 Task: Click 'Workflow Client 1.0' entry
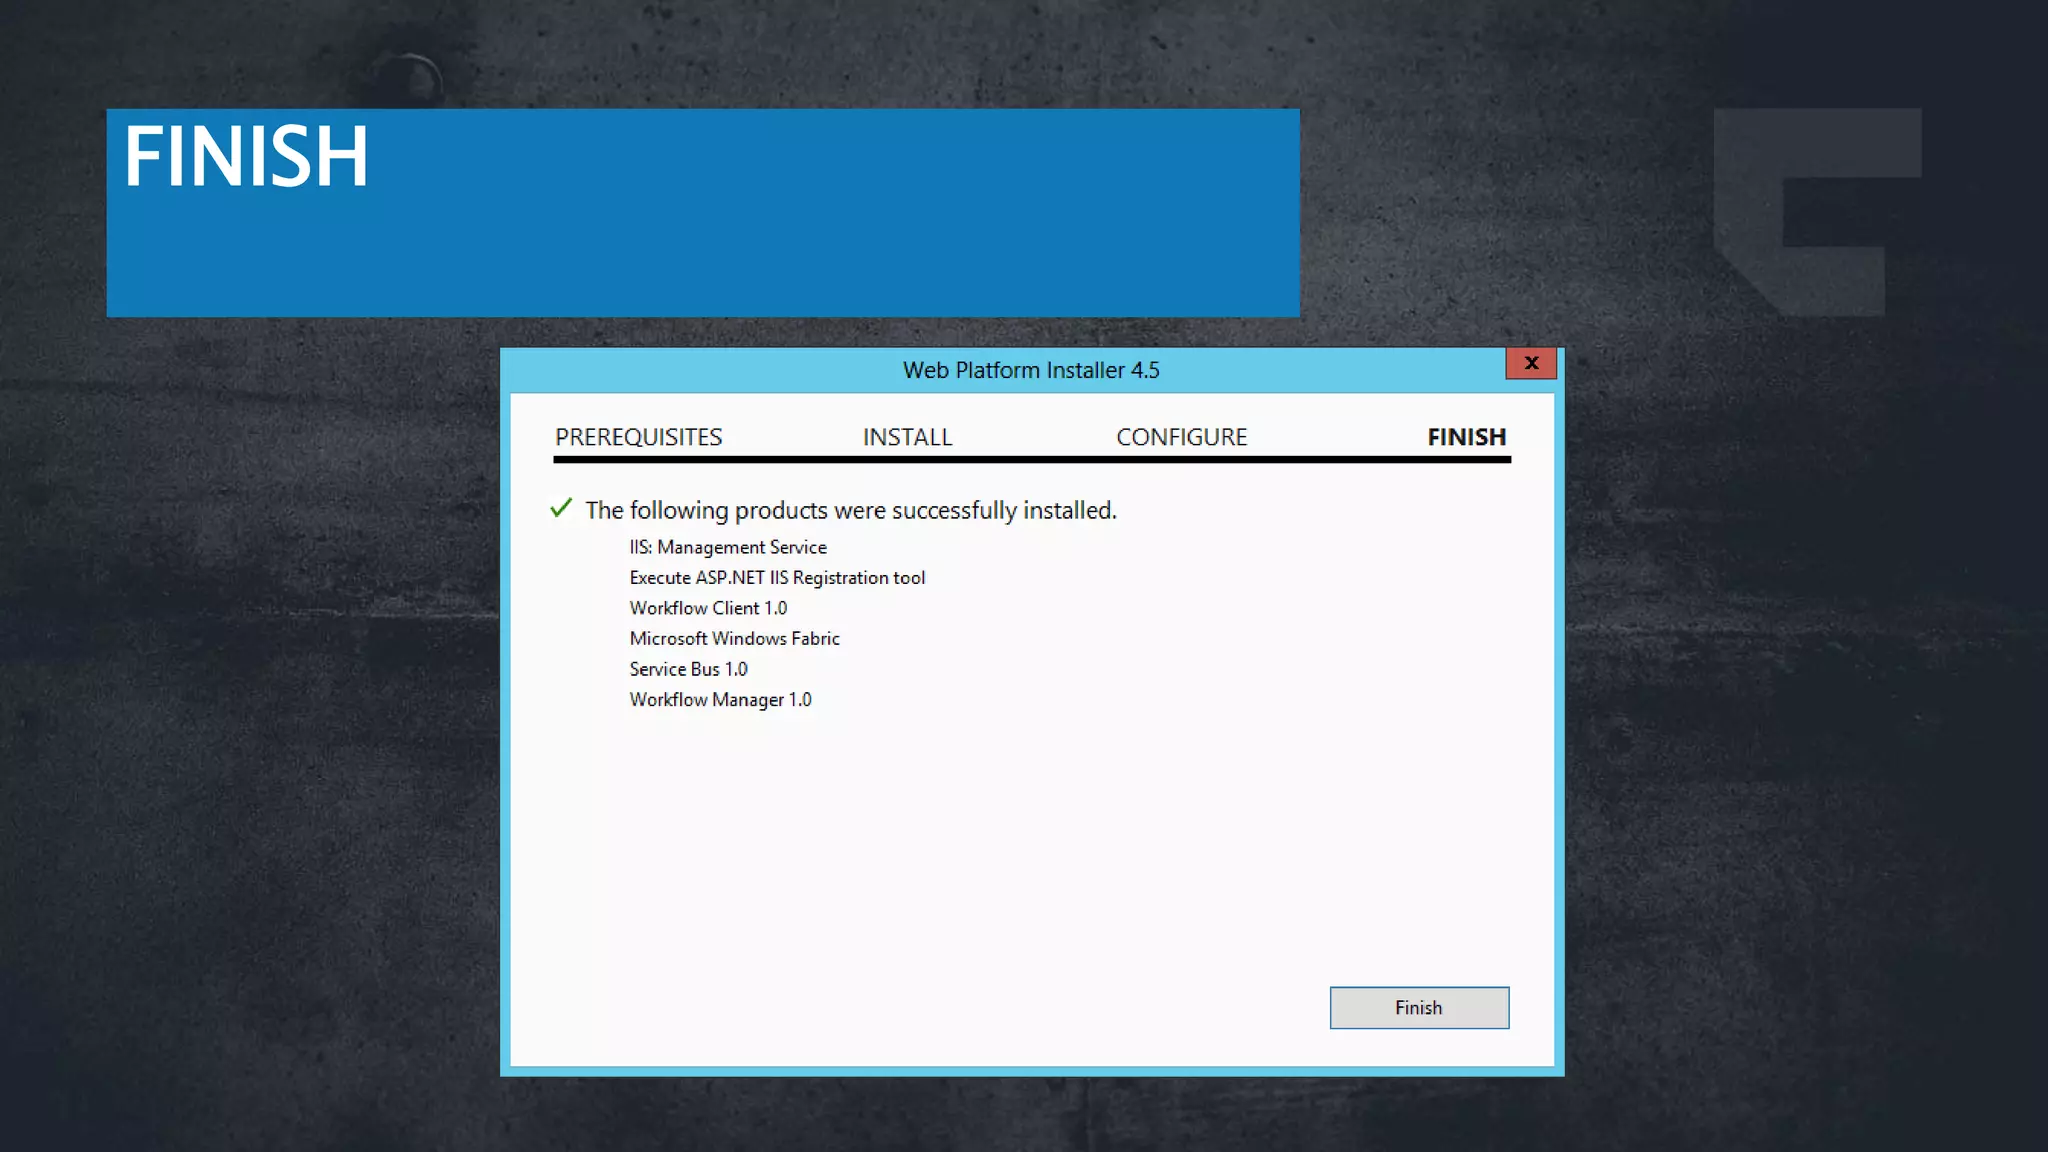click(708, 608)
